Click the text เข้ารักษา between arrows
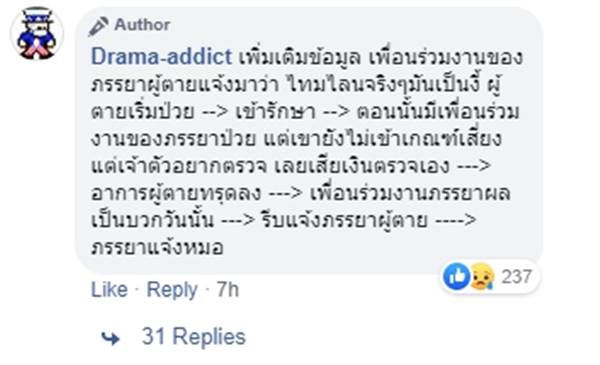The width and height of the screenshot is (600, 365). click(x=276, y=112)
